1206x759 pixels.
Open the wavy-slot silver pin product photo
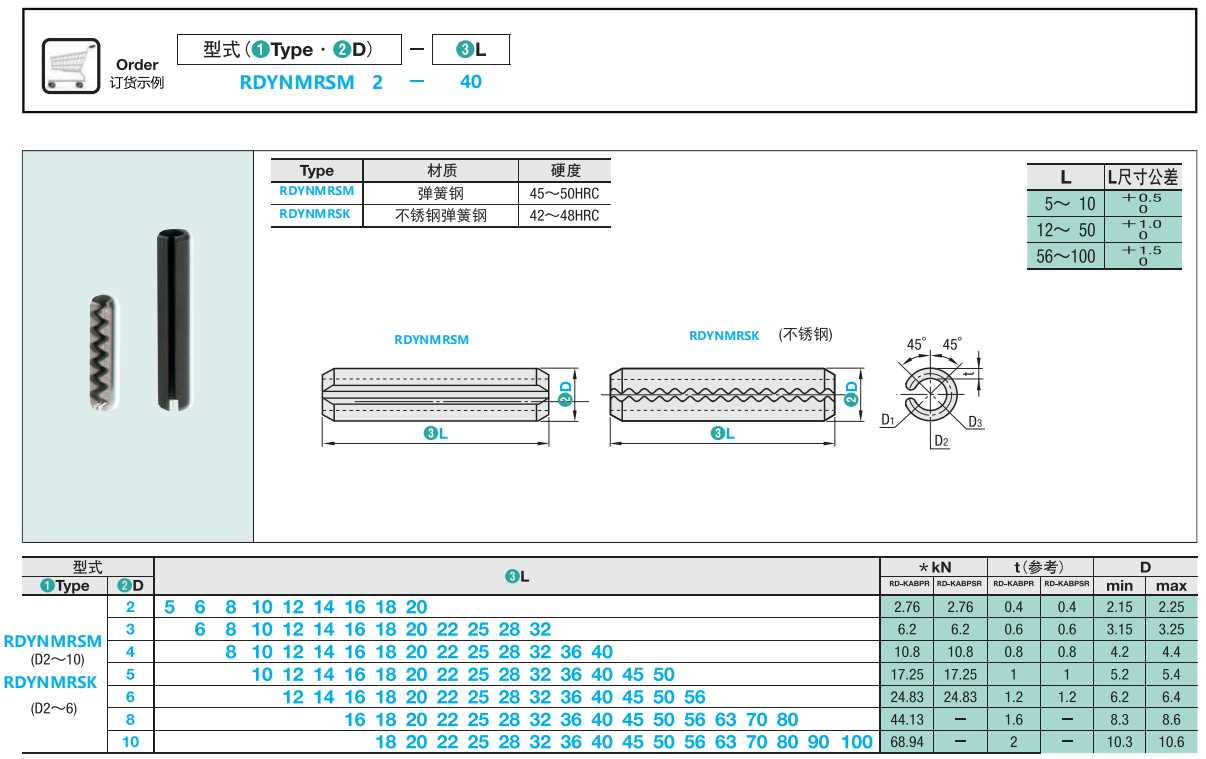click(x=103, y=353)
